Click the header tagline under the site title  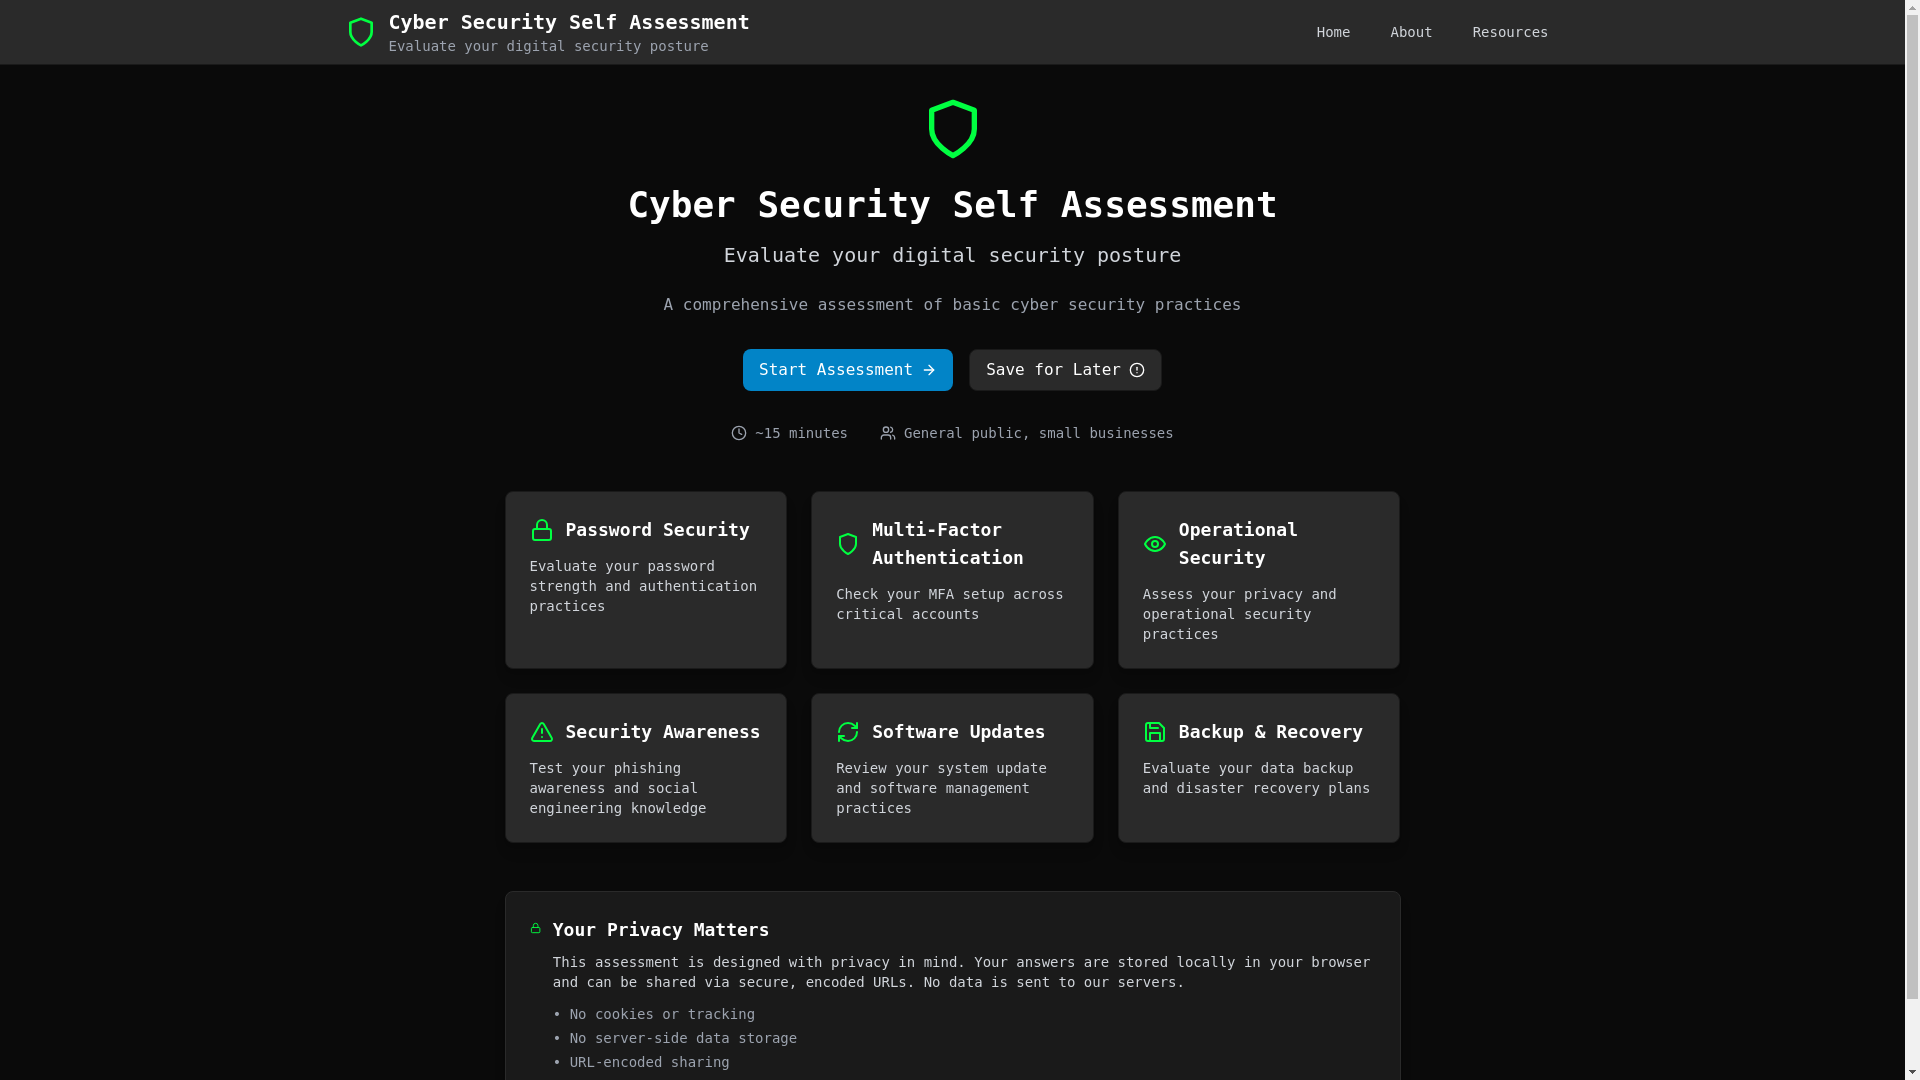(x=548, y=46)
